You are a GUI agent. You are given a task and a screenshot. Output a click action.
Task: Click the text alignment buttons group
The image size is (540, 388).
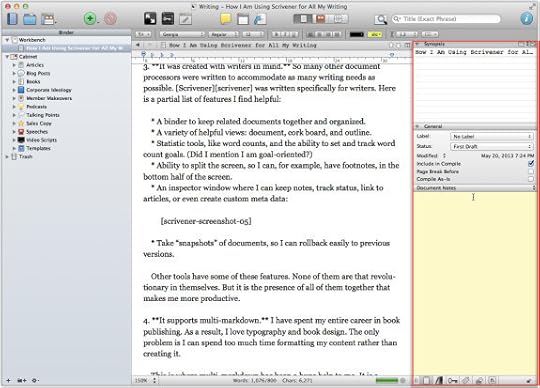(324, 34)
